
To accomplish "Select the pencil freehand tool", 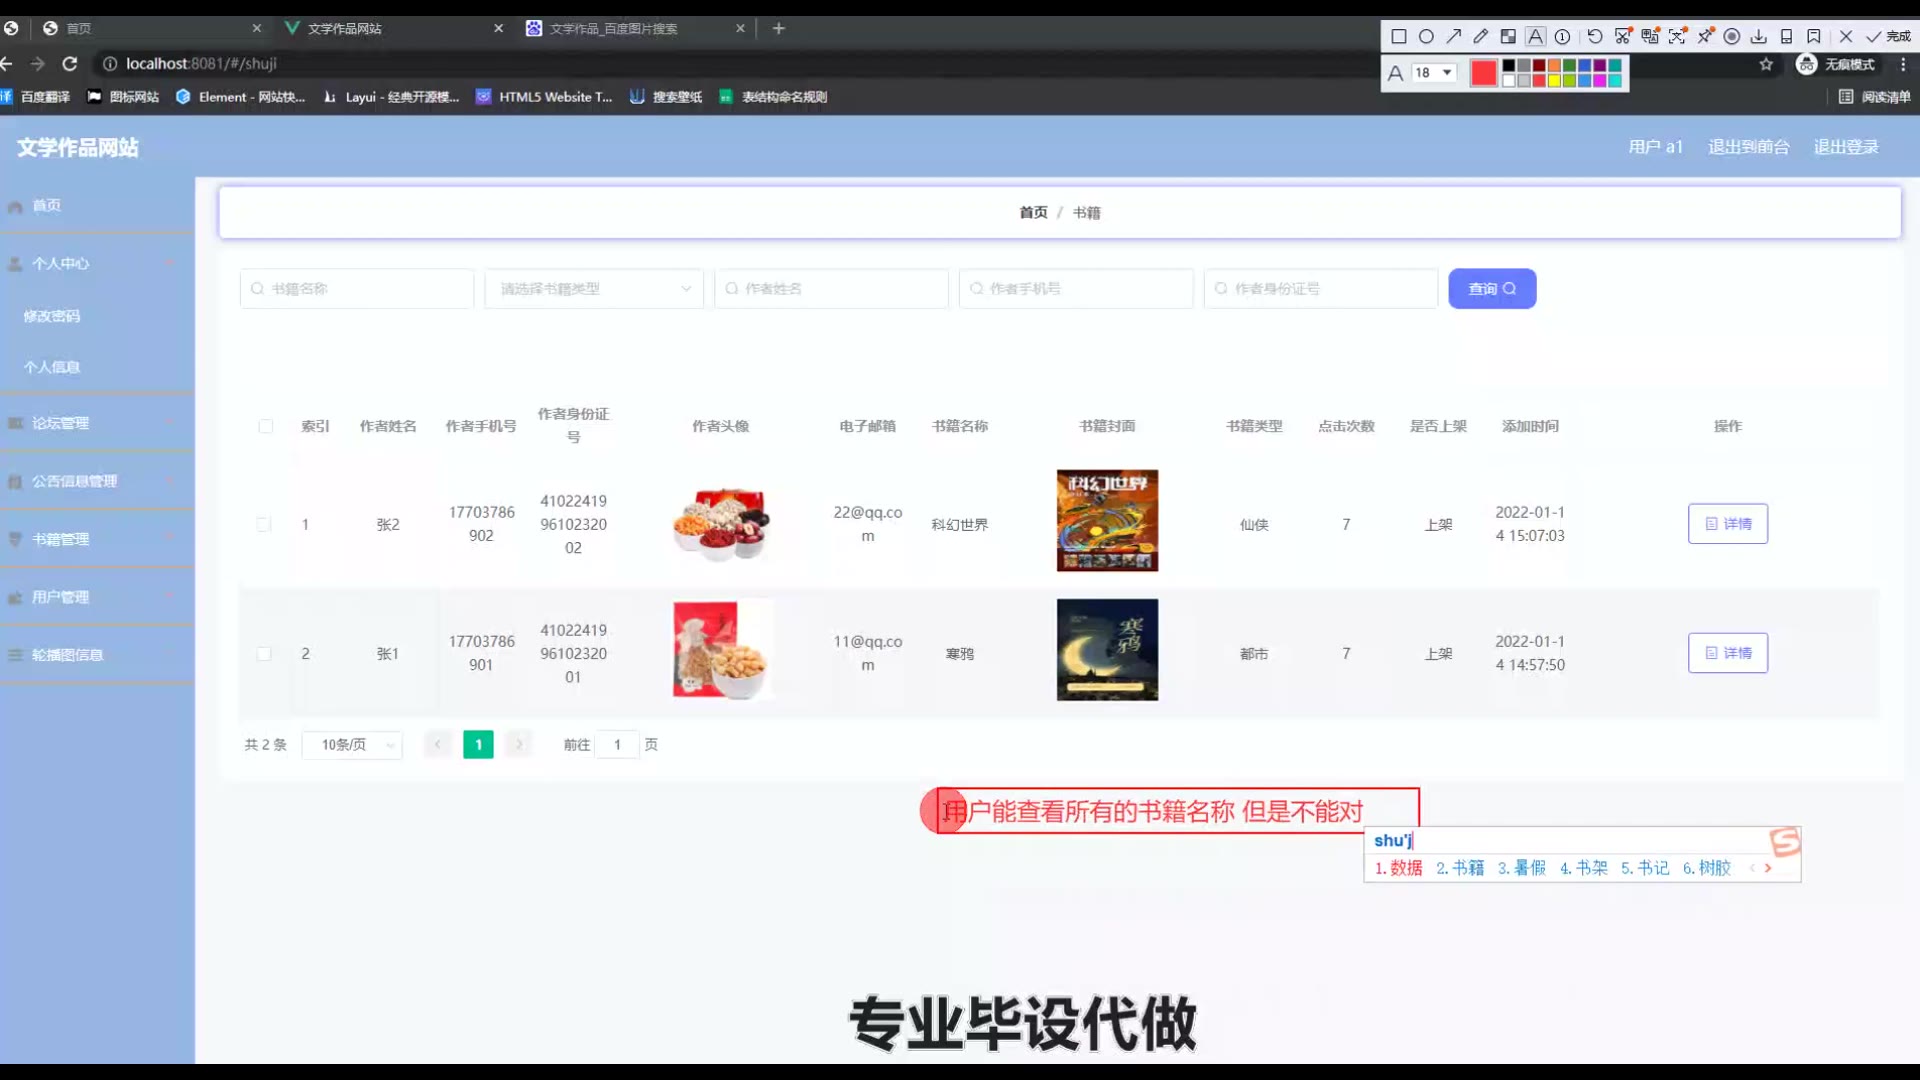I will tap(1481, 36).
